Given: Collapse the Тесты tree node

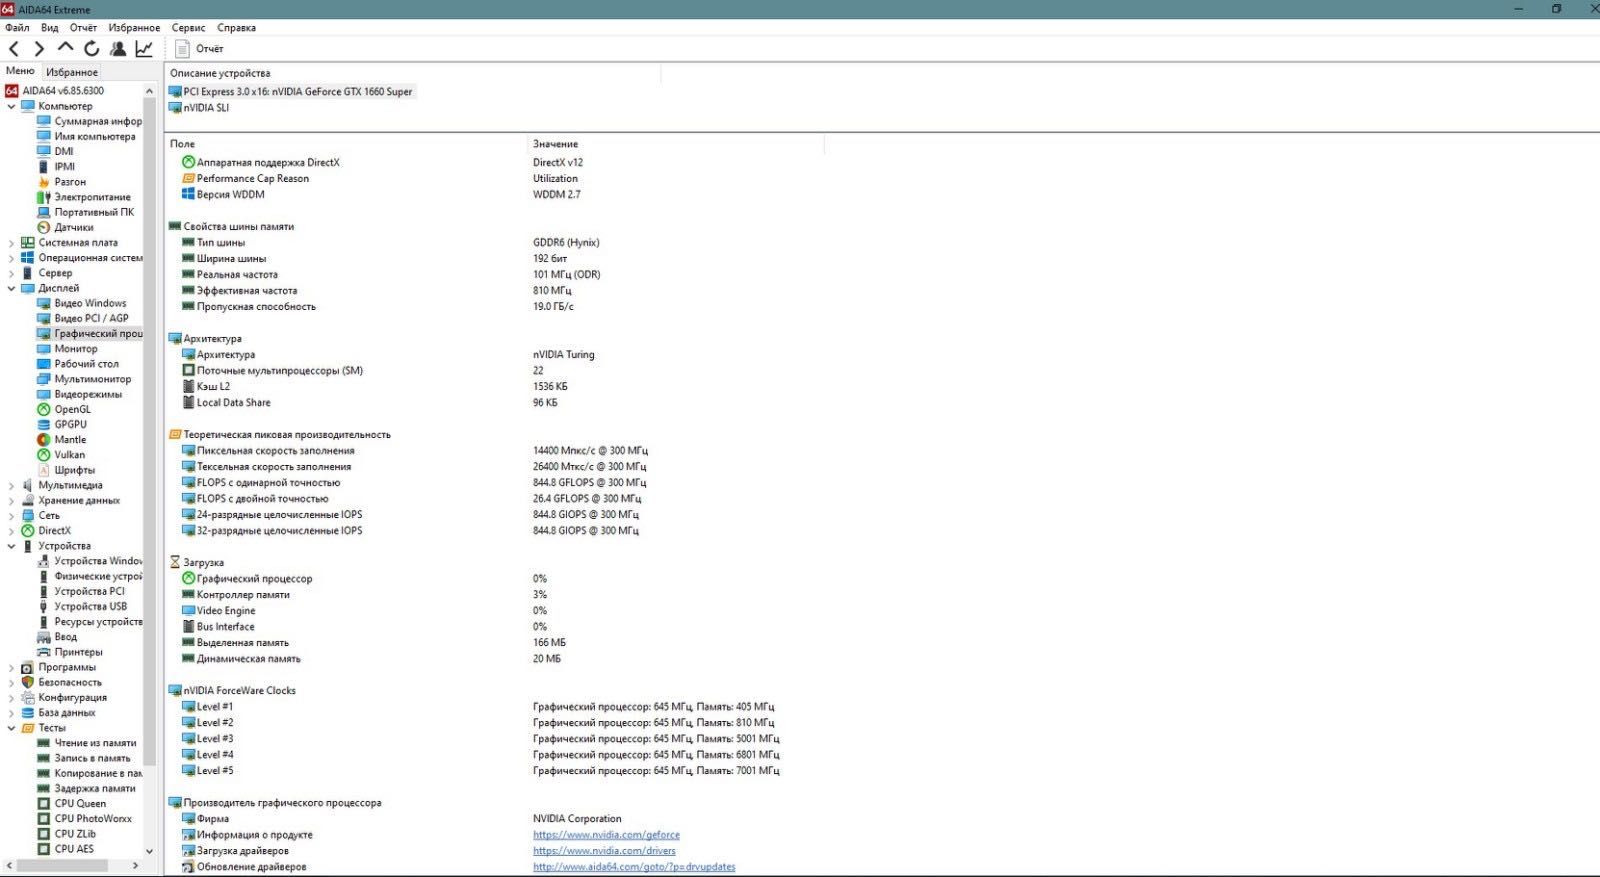Looking at the screenshot, I should (11, 728).
